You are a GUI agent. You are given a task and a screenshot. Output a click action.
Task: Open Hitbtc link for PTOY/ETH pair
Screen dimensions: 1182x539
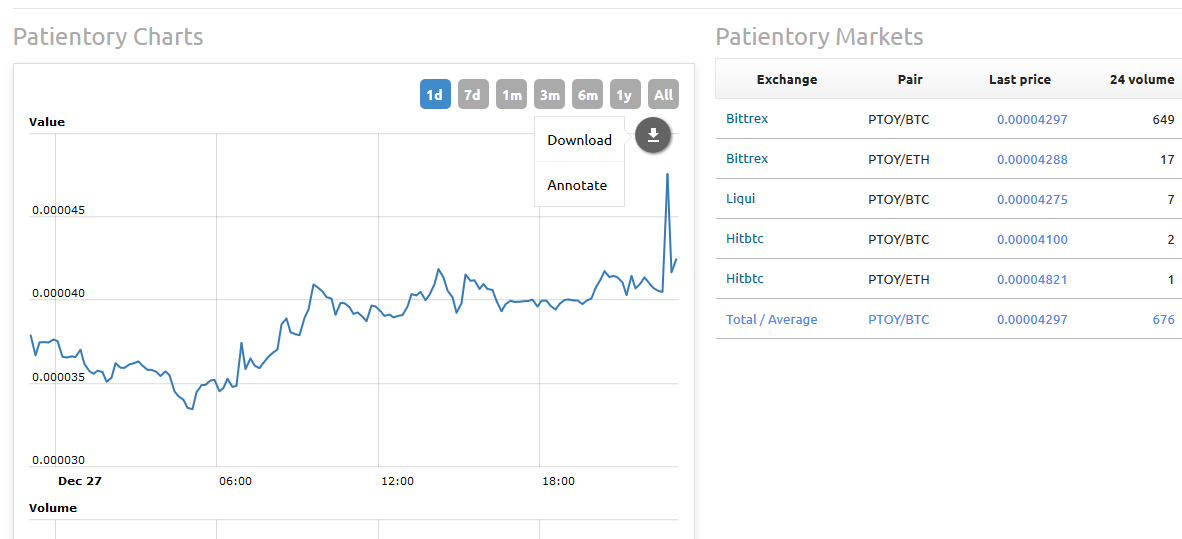pyautogui.click(x=745, y=279)
